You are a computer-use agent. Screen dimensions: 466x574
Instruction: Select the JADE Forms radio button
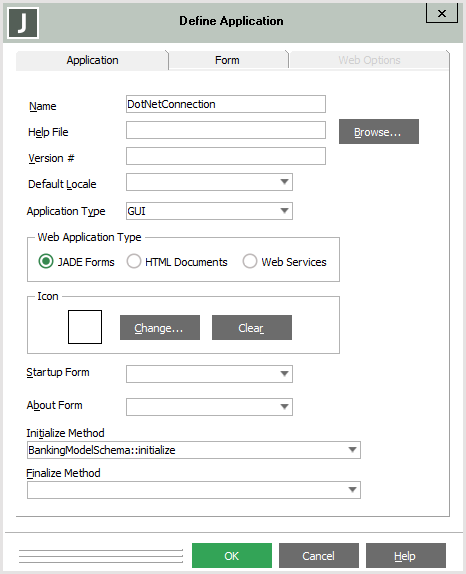(46, 261)
